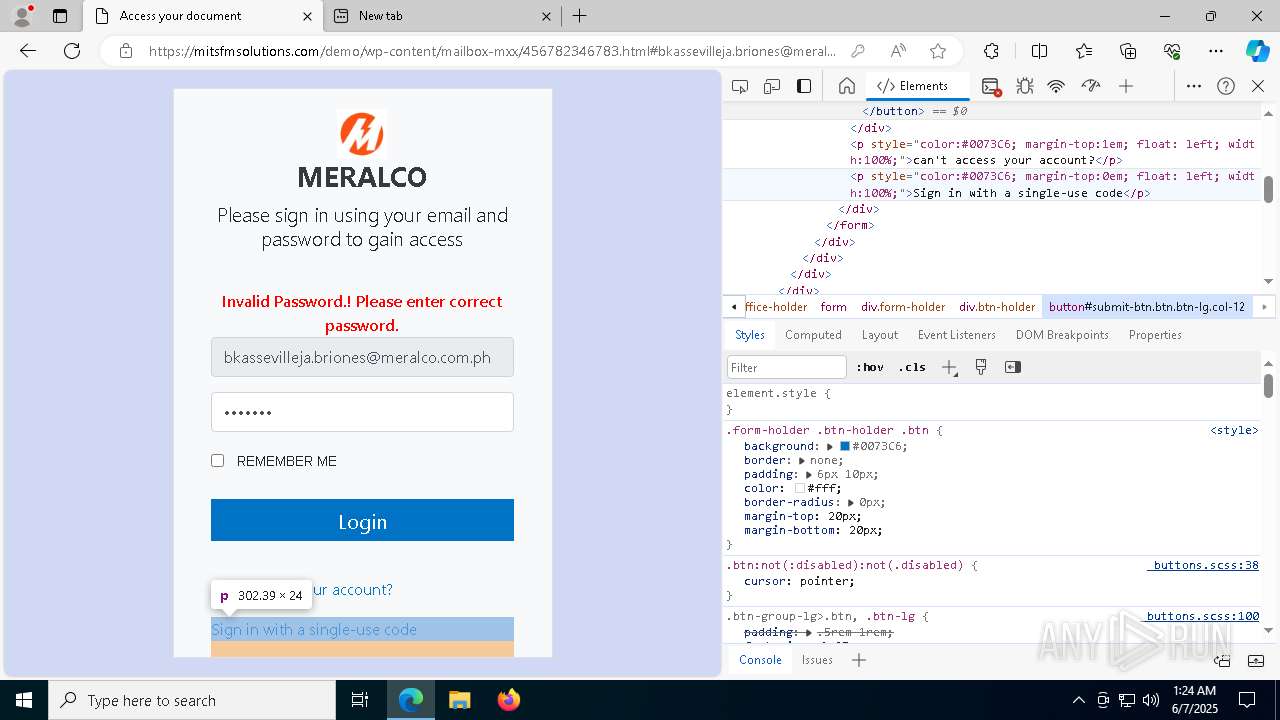Select the Styles tab

pyautogui.click(x=750, y=335)
